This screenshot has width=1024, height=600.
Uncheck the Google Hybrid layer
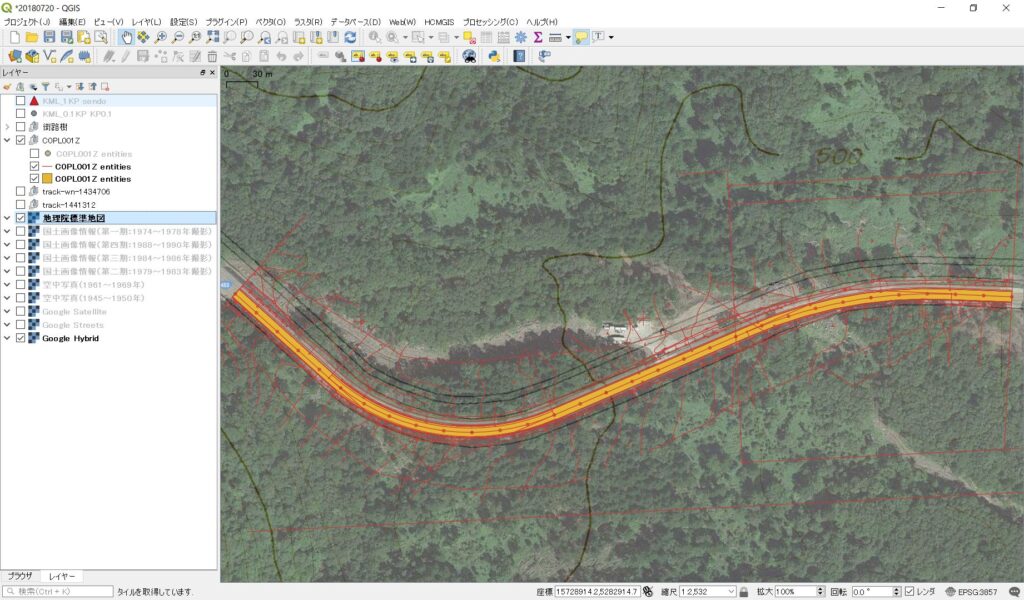pos(21,338)
